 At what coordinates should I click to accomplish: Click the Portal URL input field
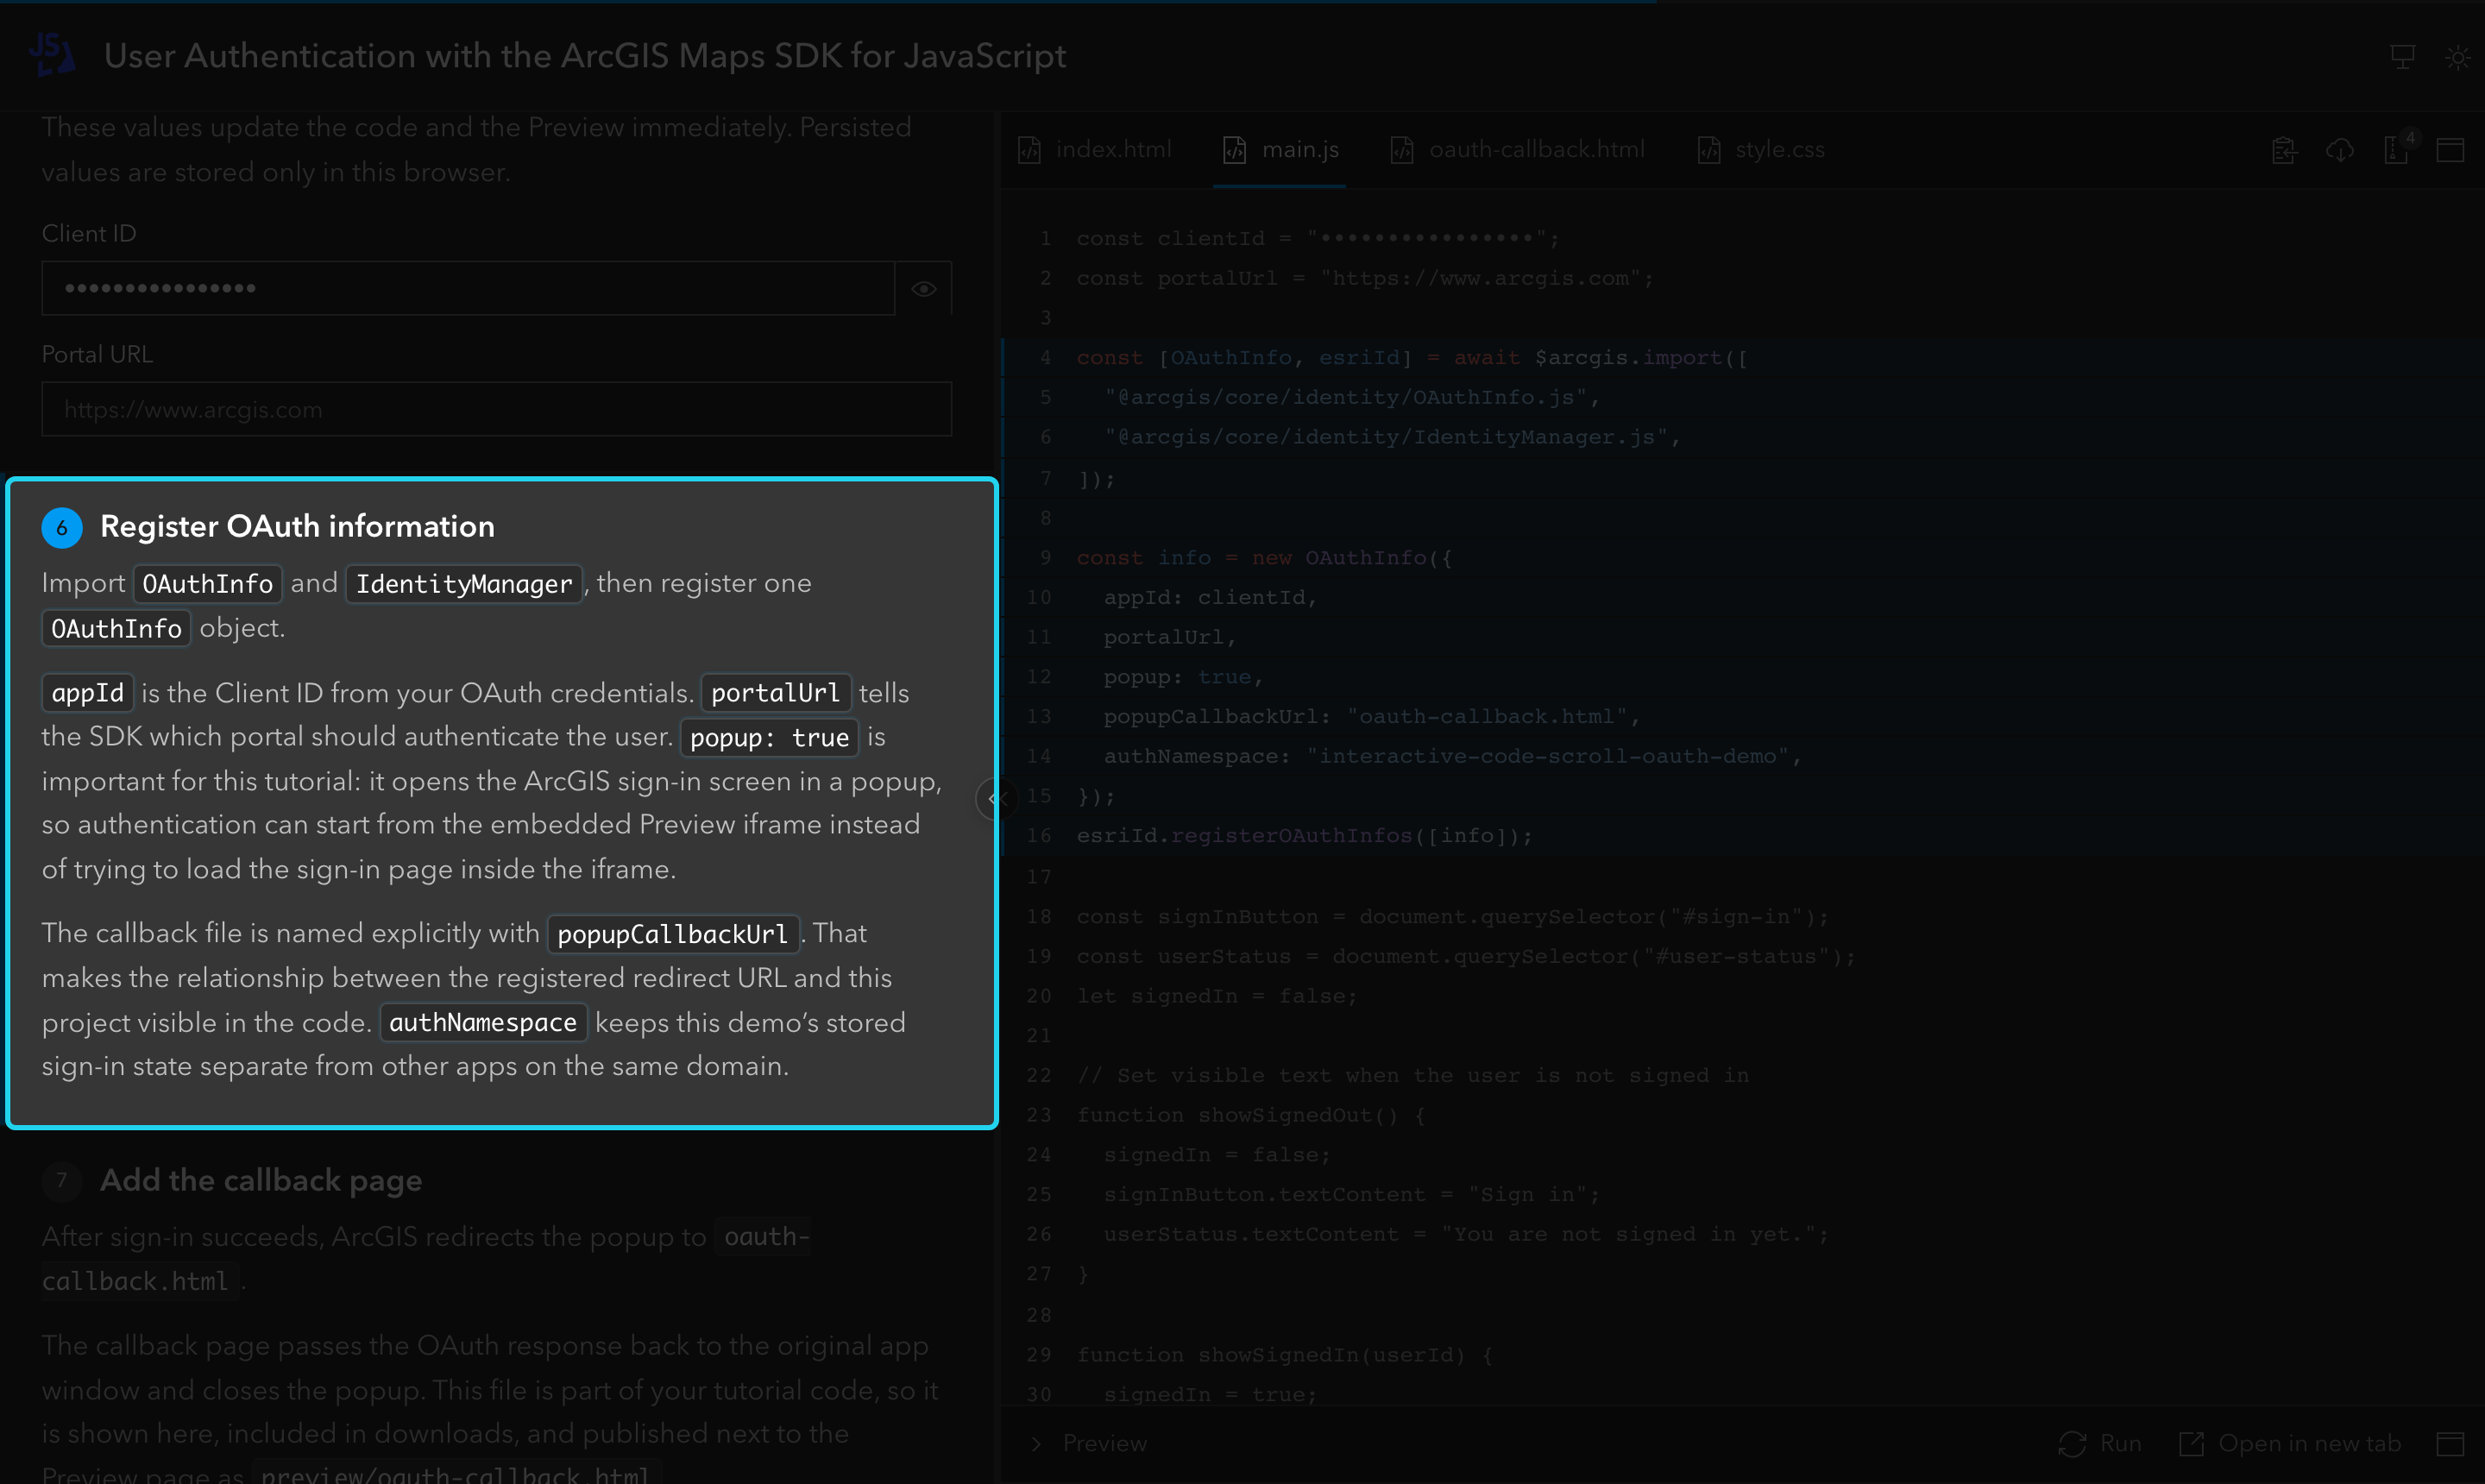[497, 409]
